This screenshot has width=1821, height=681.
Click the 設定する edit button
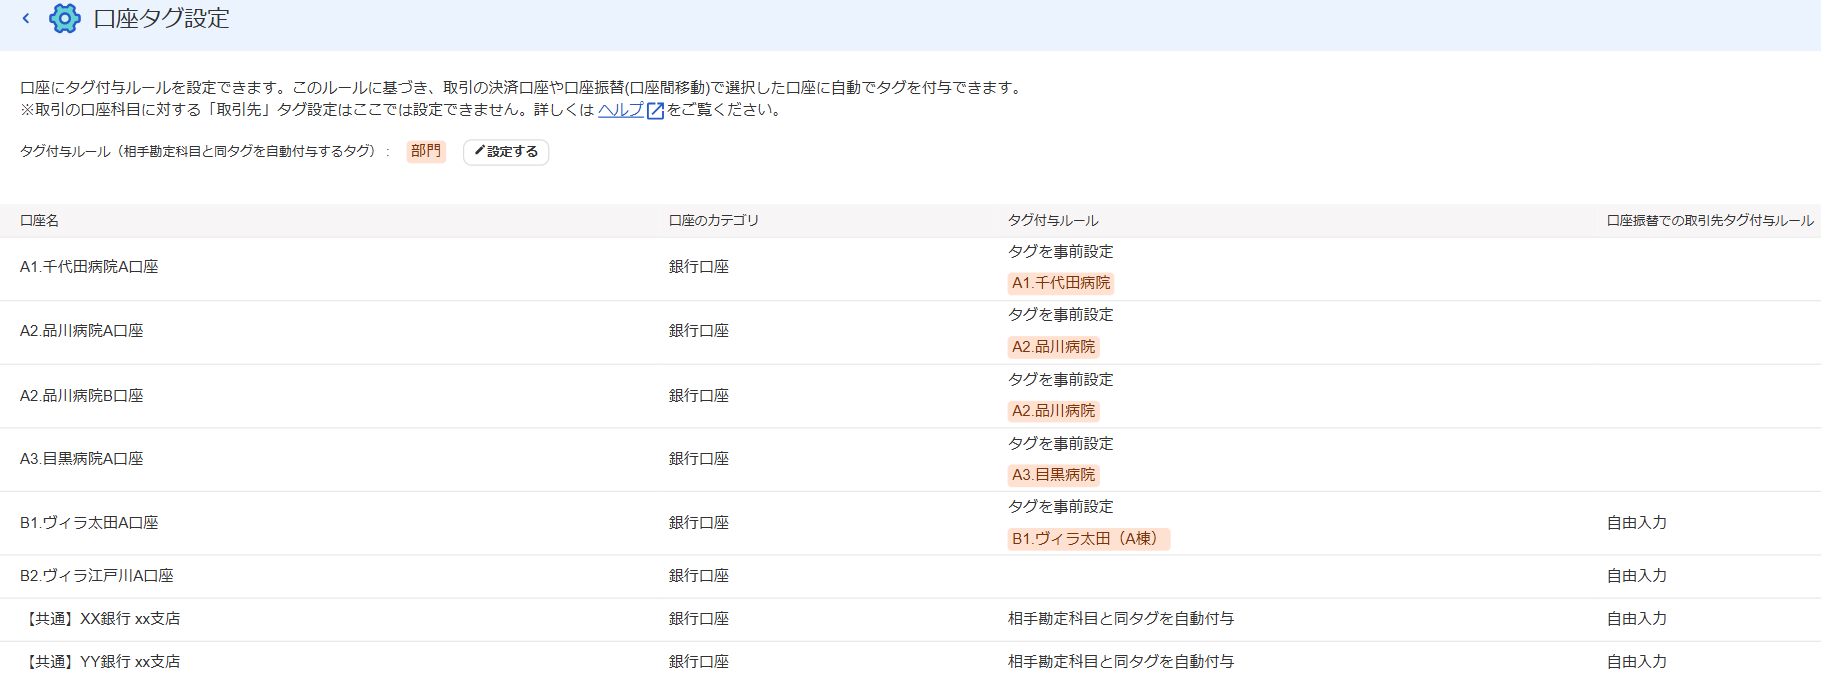click(506, 152)
